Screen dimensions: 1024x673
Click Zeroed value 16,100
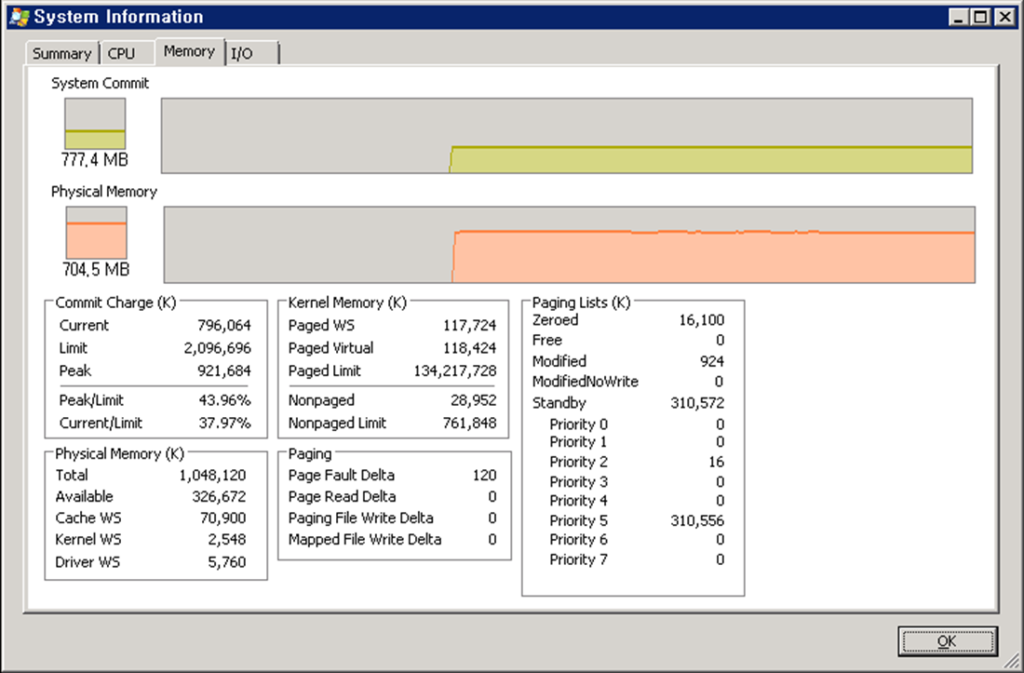coord(701,320)
